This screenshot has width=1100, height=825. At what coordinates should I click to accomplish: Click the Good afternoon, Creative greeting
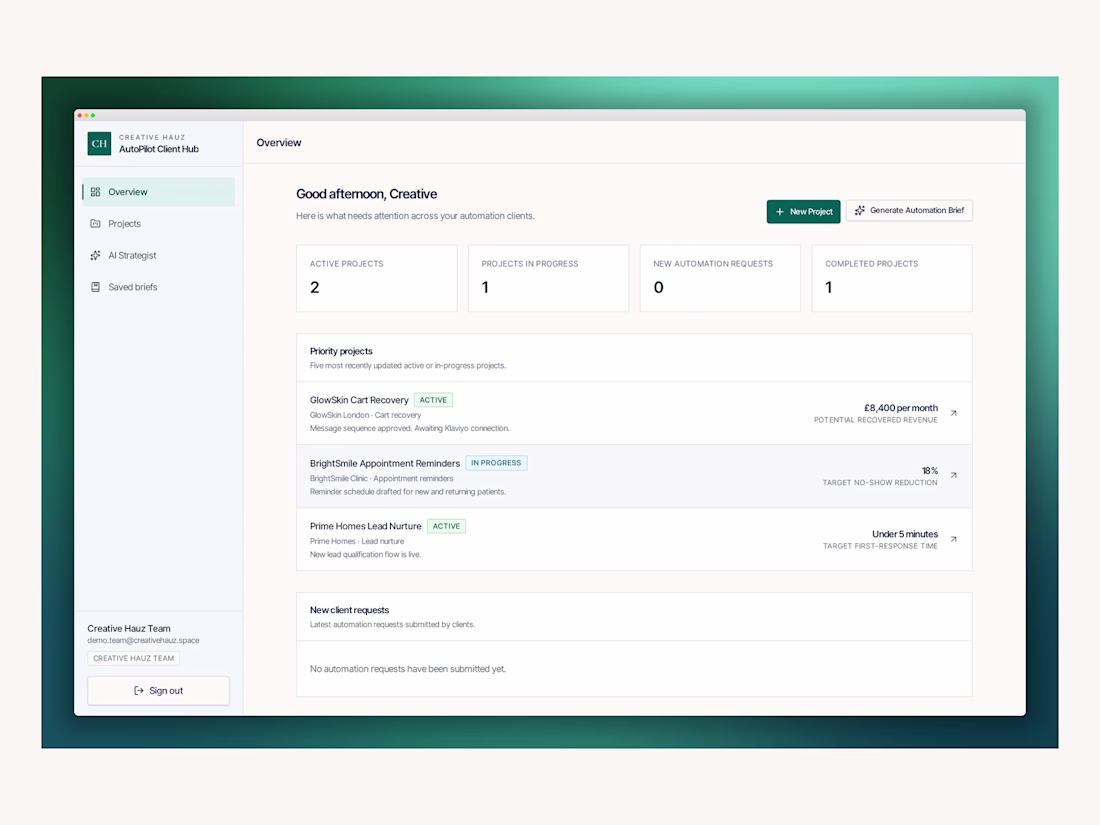point(366,194)
